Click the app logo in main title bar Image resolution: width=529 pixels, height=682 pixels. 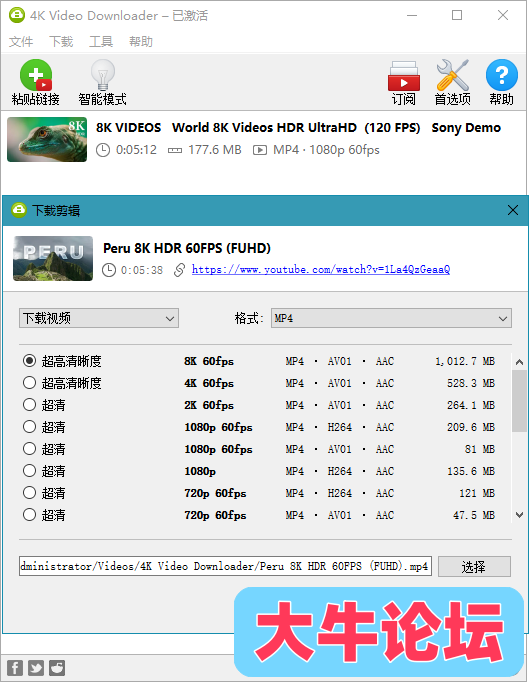[17, 15]
